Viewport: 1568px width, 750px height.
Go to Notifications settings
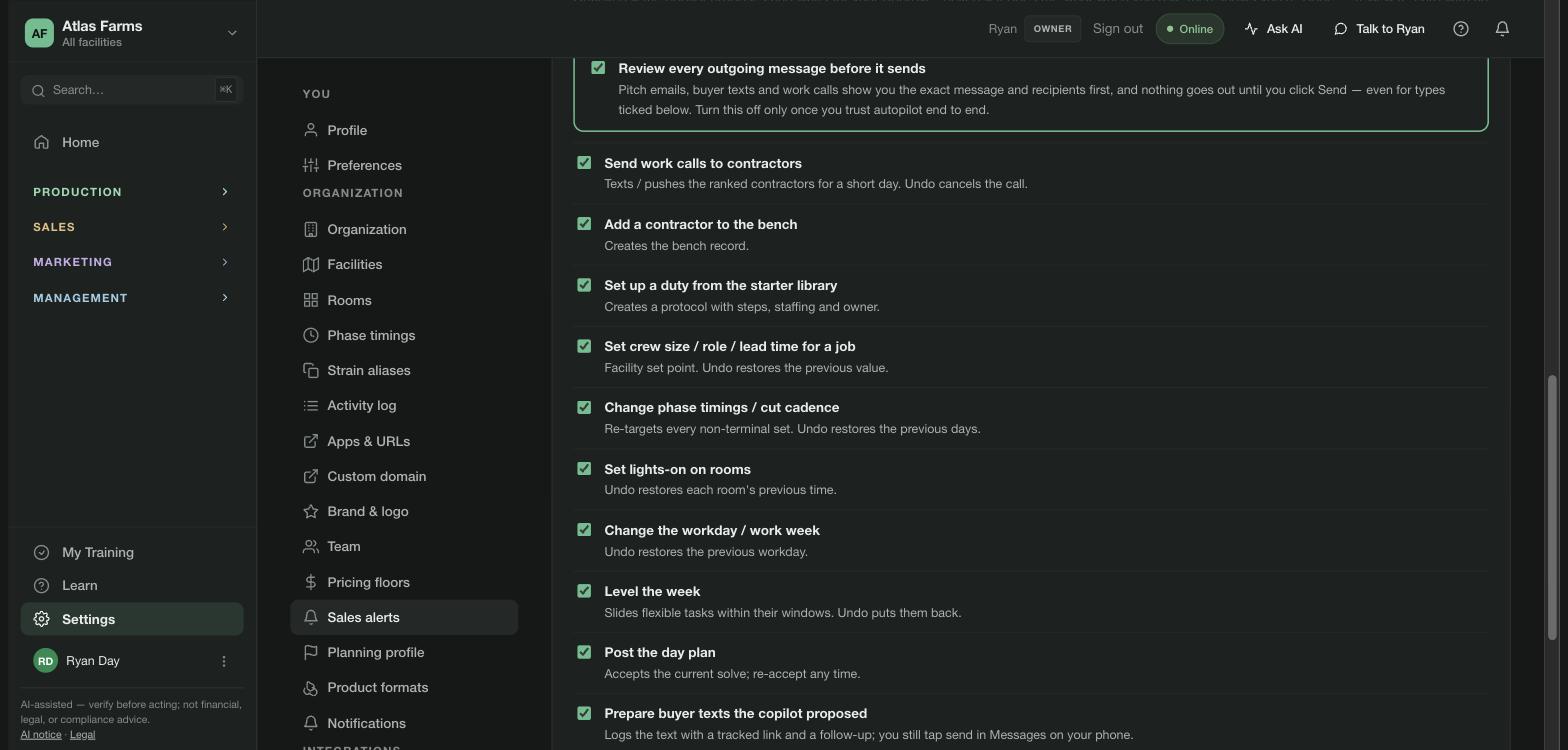click(404, 723)
